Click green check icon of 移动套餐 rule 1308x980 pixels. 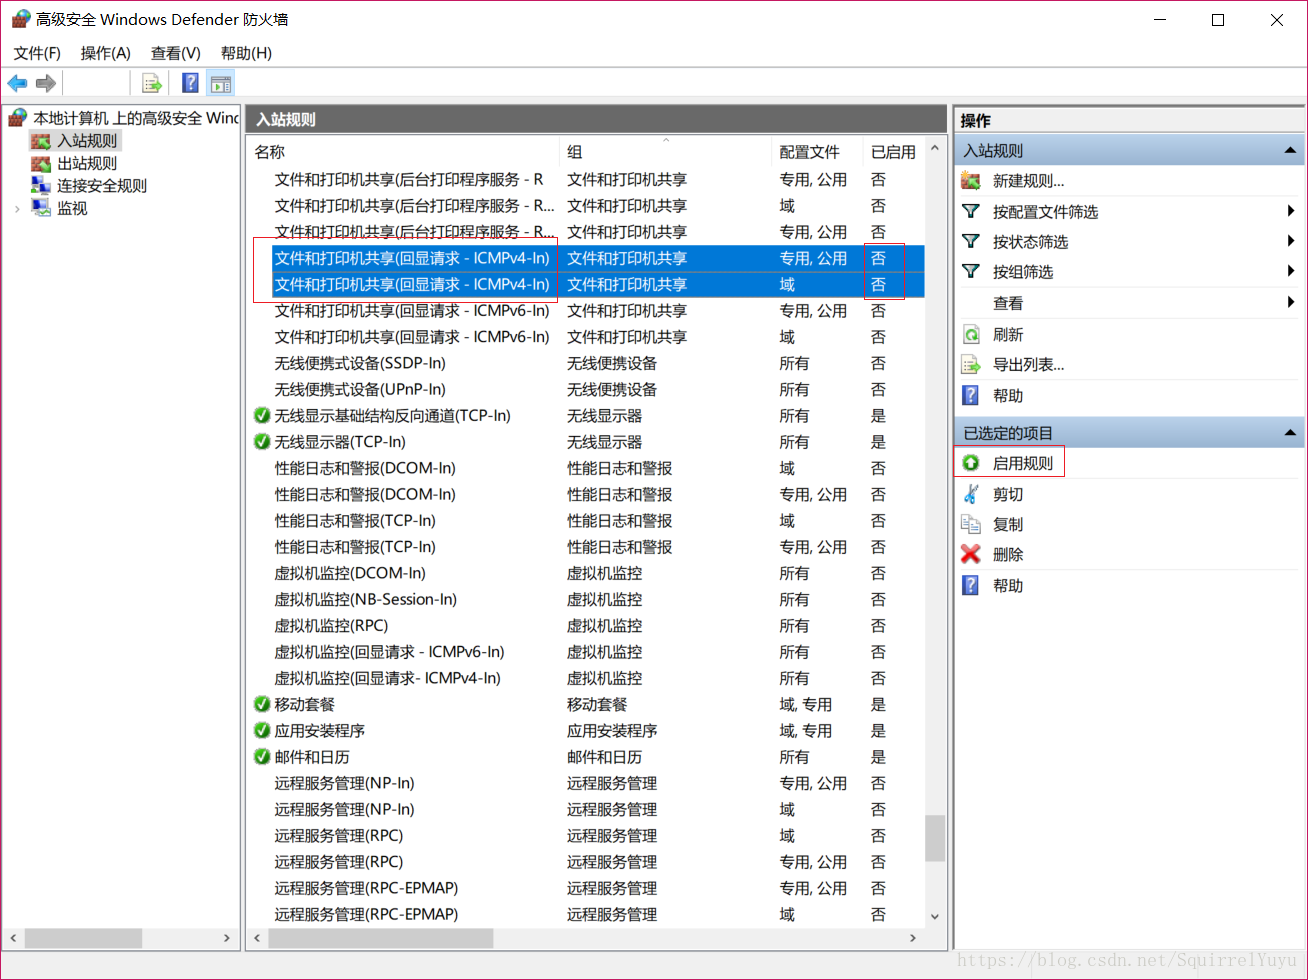262,704
